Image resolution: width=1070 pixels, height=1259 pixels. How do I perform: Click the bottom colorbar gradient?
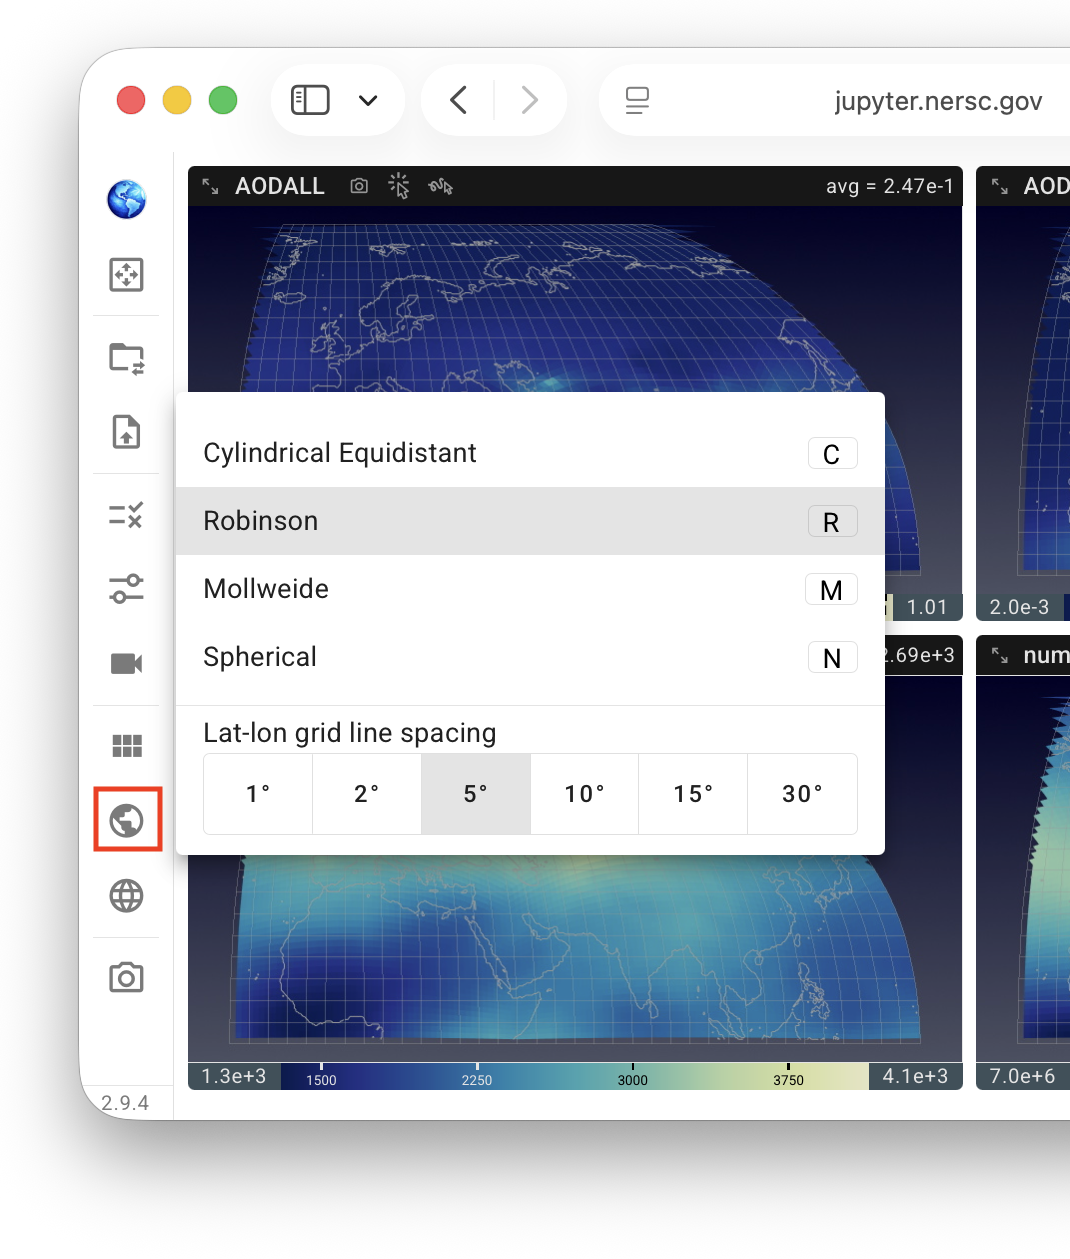coord(575,1076)
